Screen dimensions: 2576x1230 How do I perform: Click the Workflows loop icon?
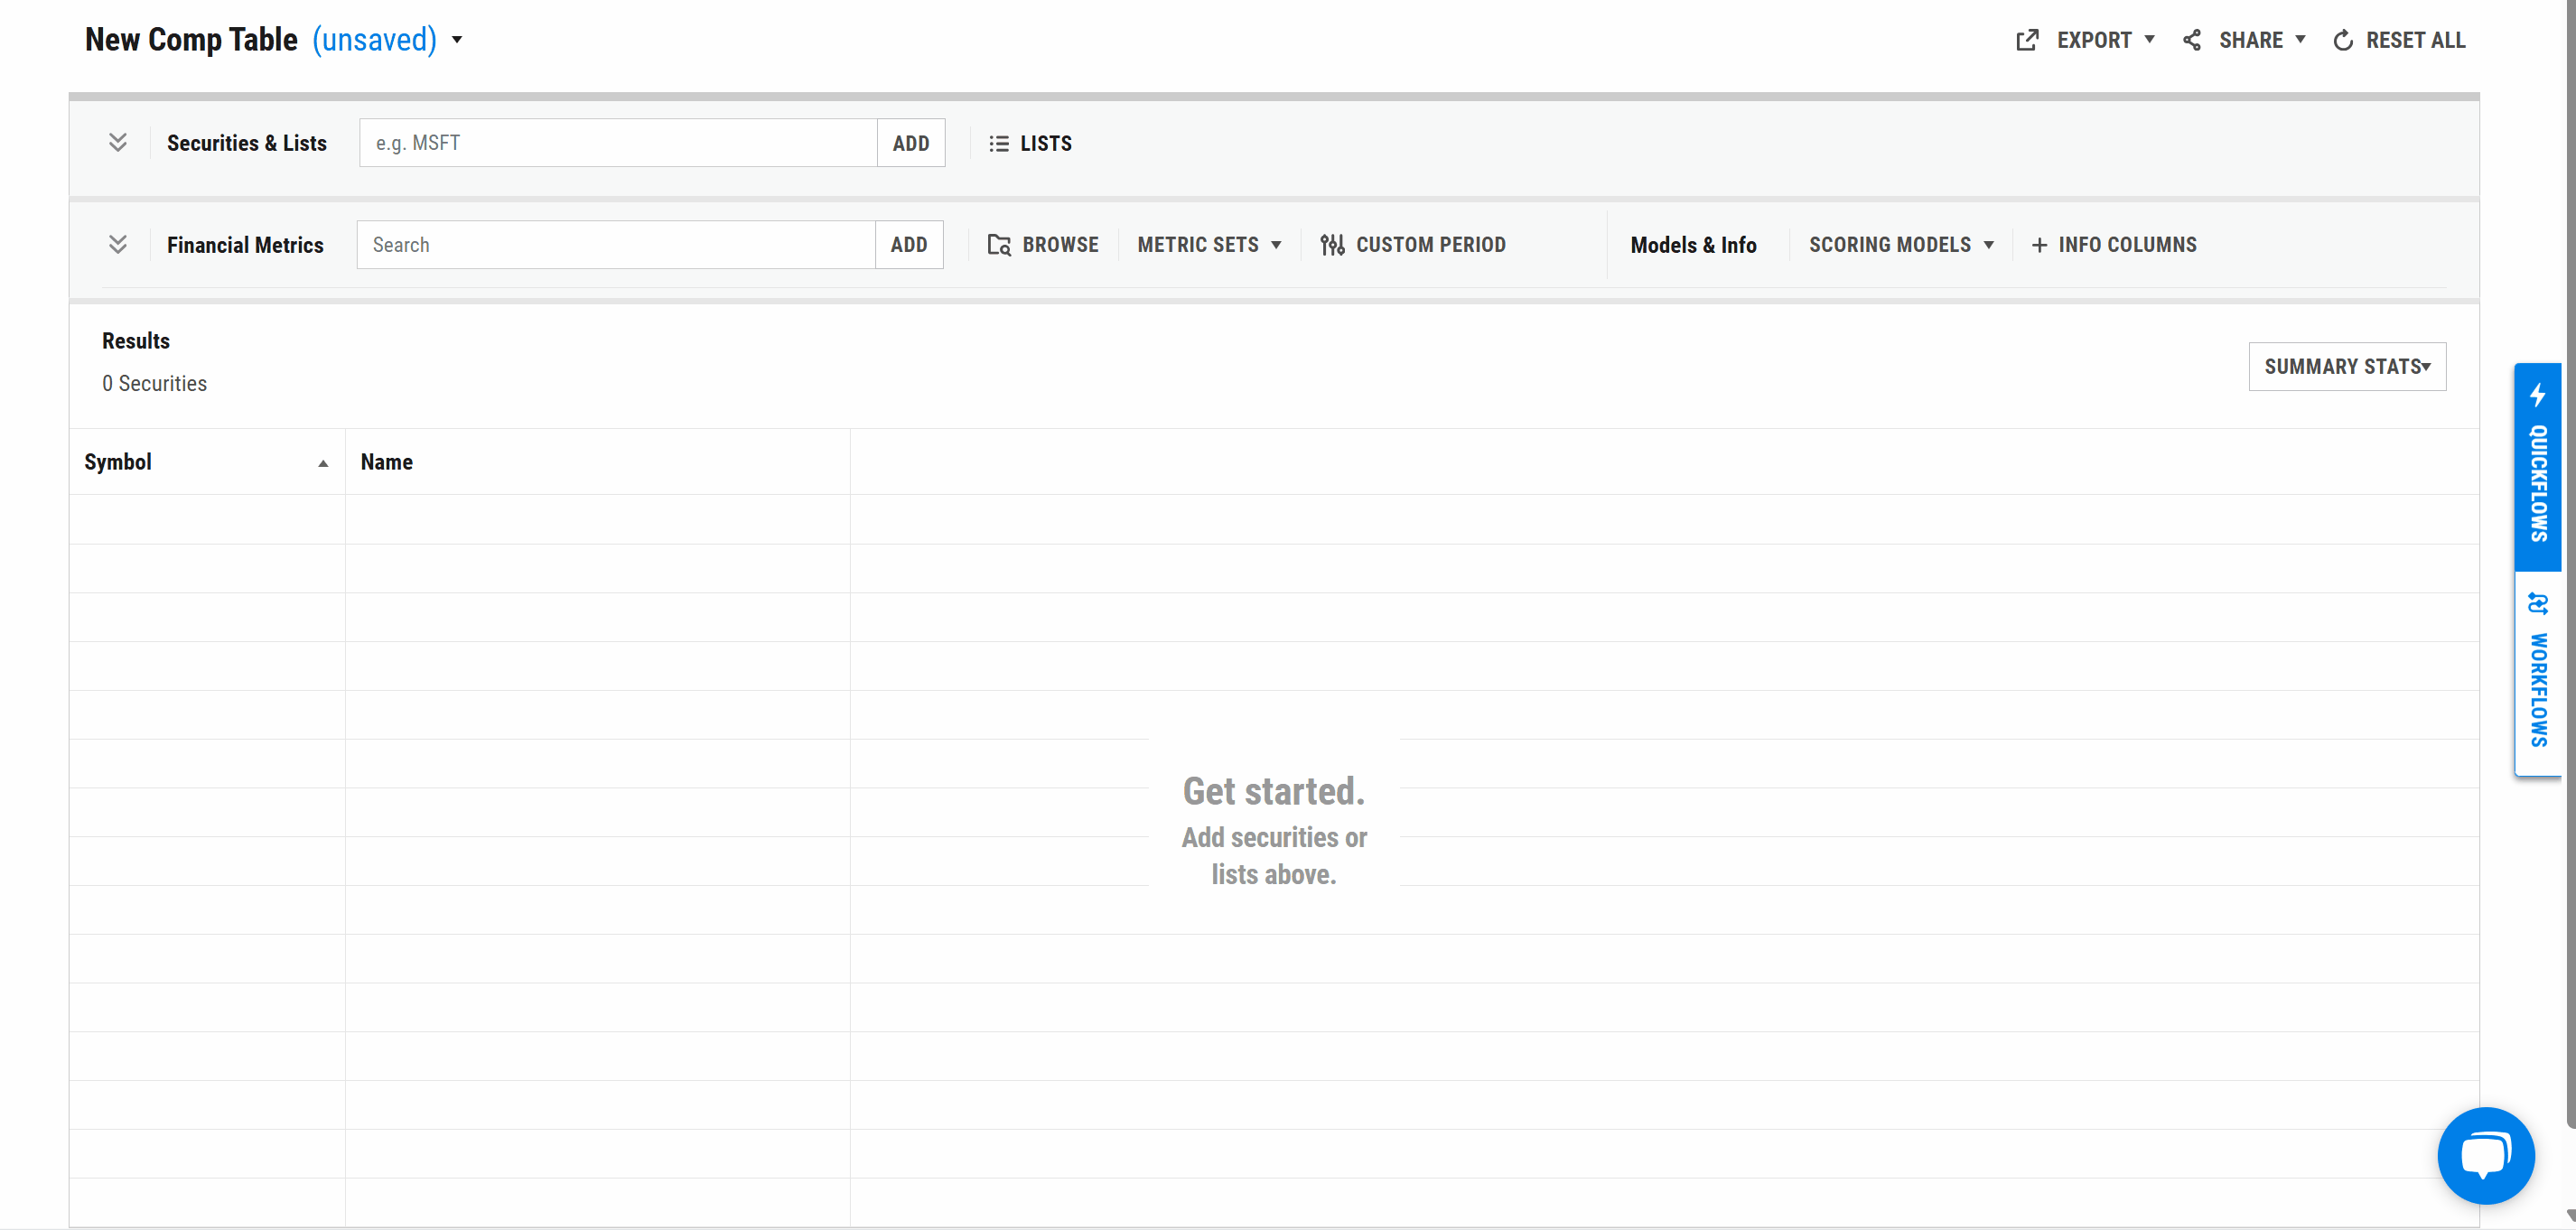pos(2538,604)
